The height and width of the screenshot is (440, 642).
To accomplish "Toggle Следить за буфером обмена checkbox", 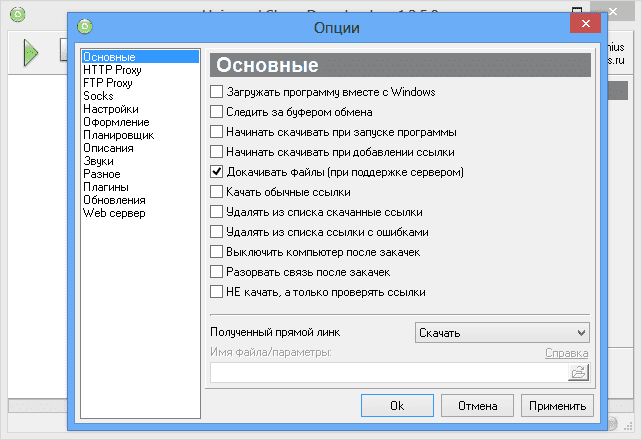I will tap(217, 112).
